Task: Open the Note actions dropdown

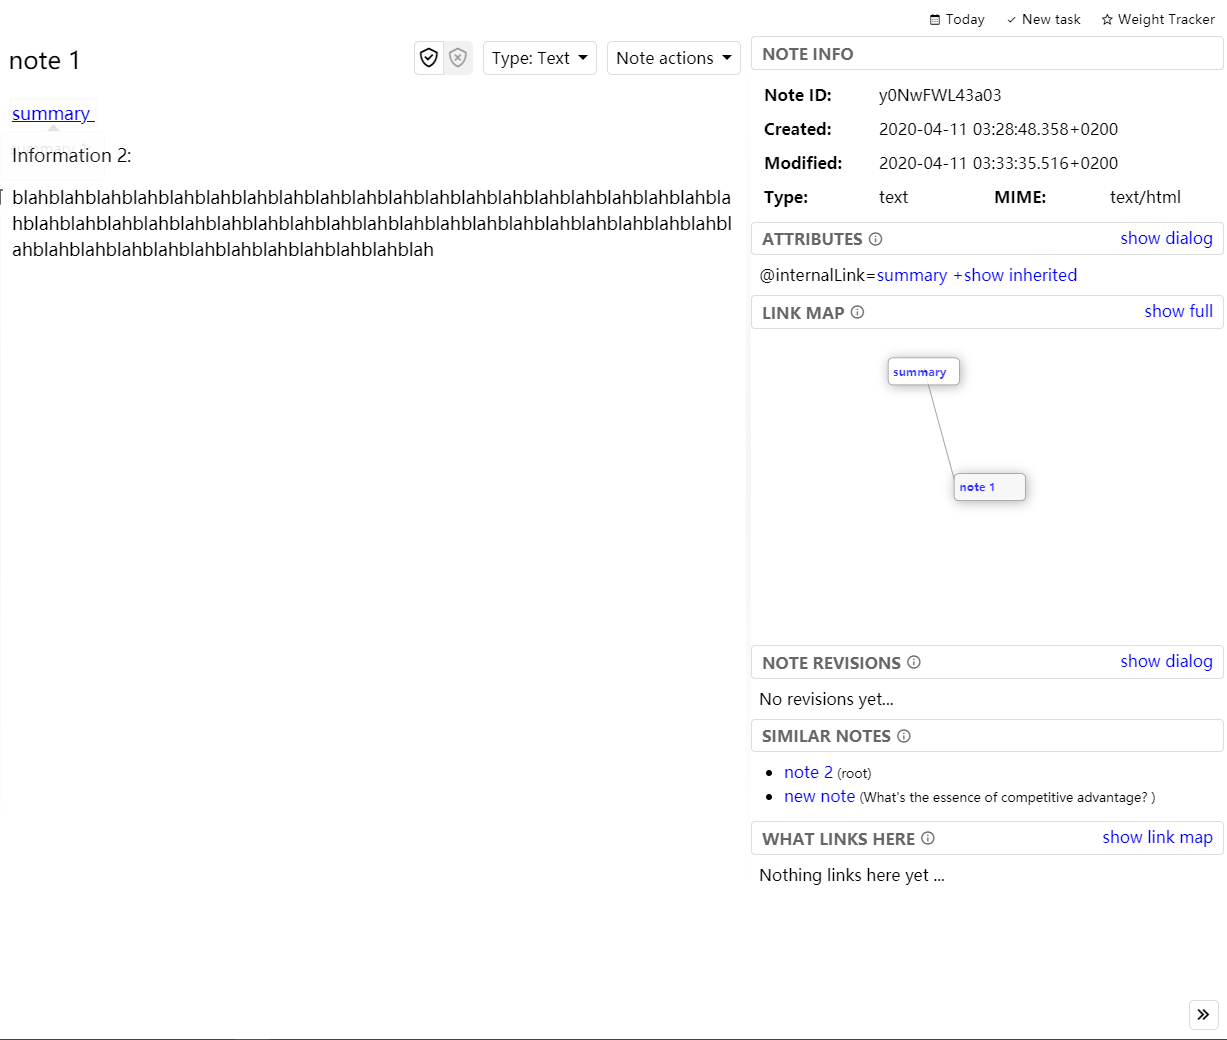Action: (673, 58)
